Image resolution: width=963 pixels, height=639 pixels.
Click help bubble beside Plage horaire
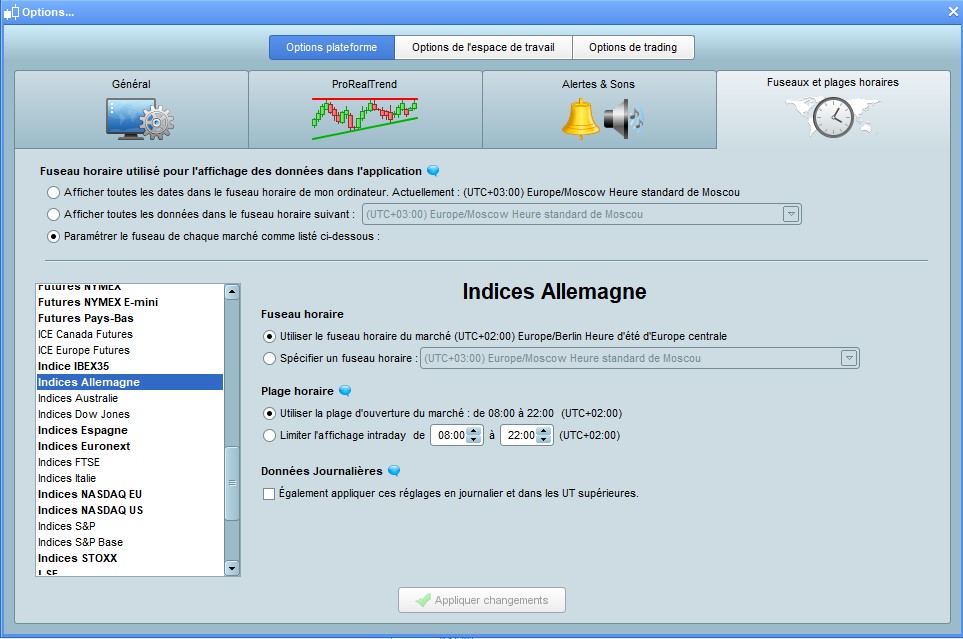345,390
